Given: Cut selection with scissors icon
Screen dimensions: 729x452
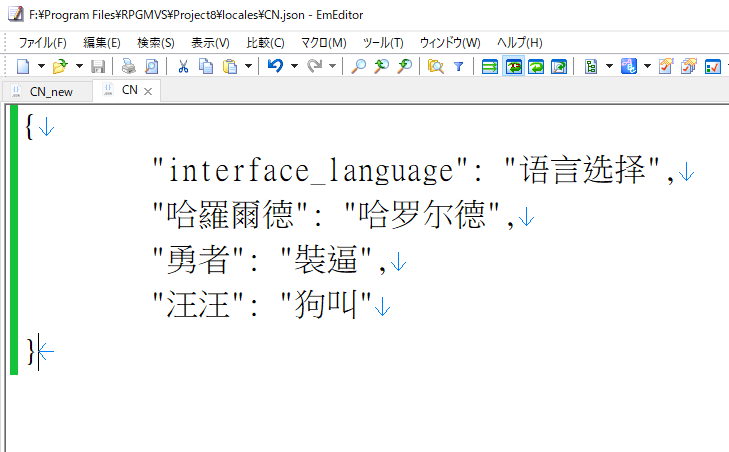Looking at the screenshot, I should [x=183, y=66].
